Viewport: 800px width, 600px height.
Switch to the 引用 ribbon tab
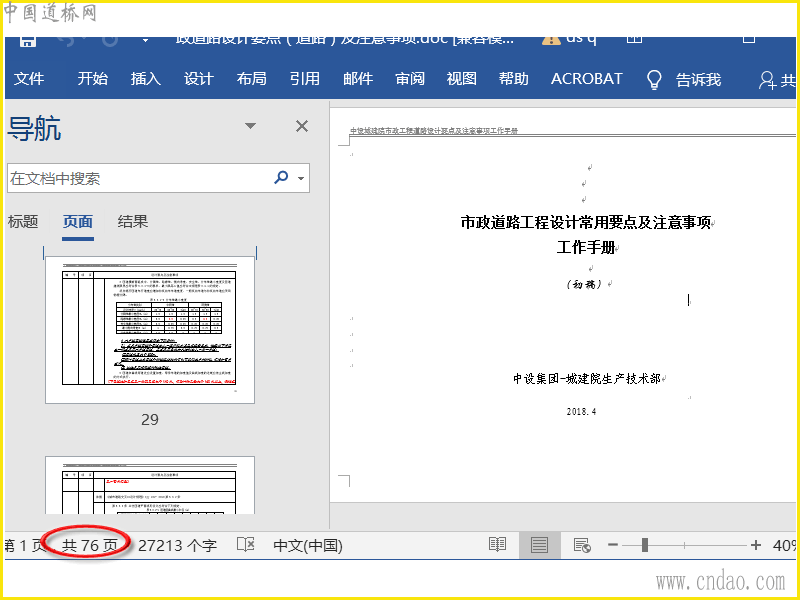click(x=305, y=79)
